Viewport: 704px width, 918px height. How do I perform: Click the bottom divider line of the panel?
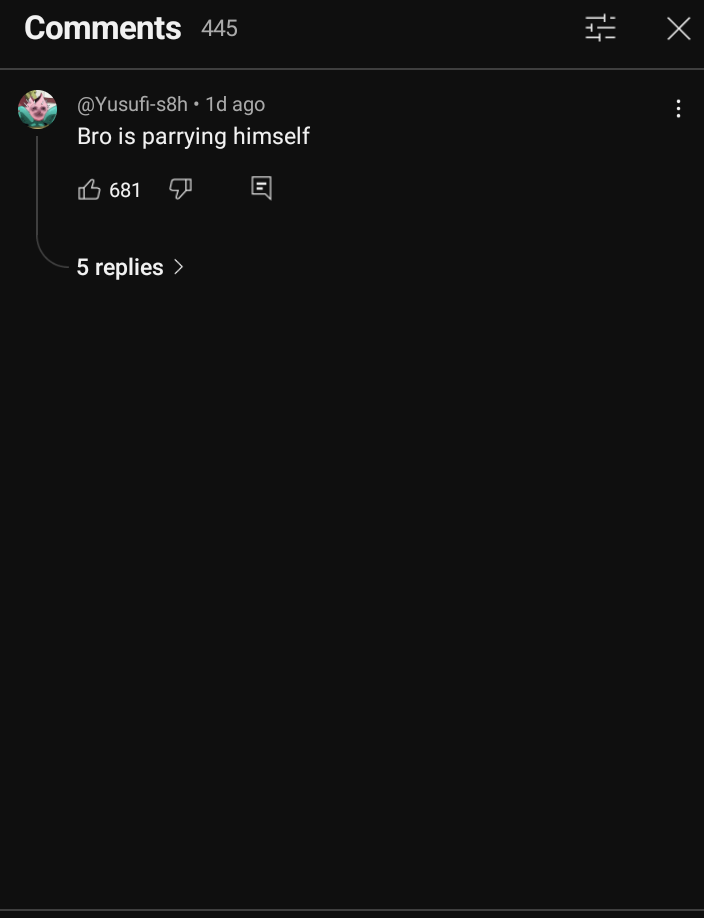[352, 910]
